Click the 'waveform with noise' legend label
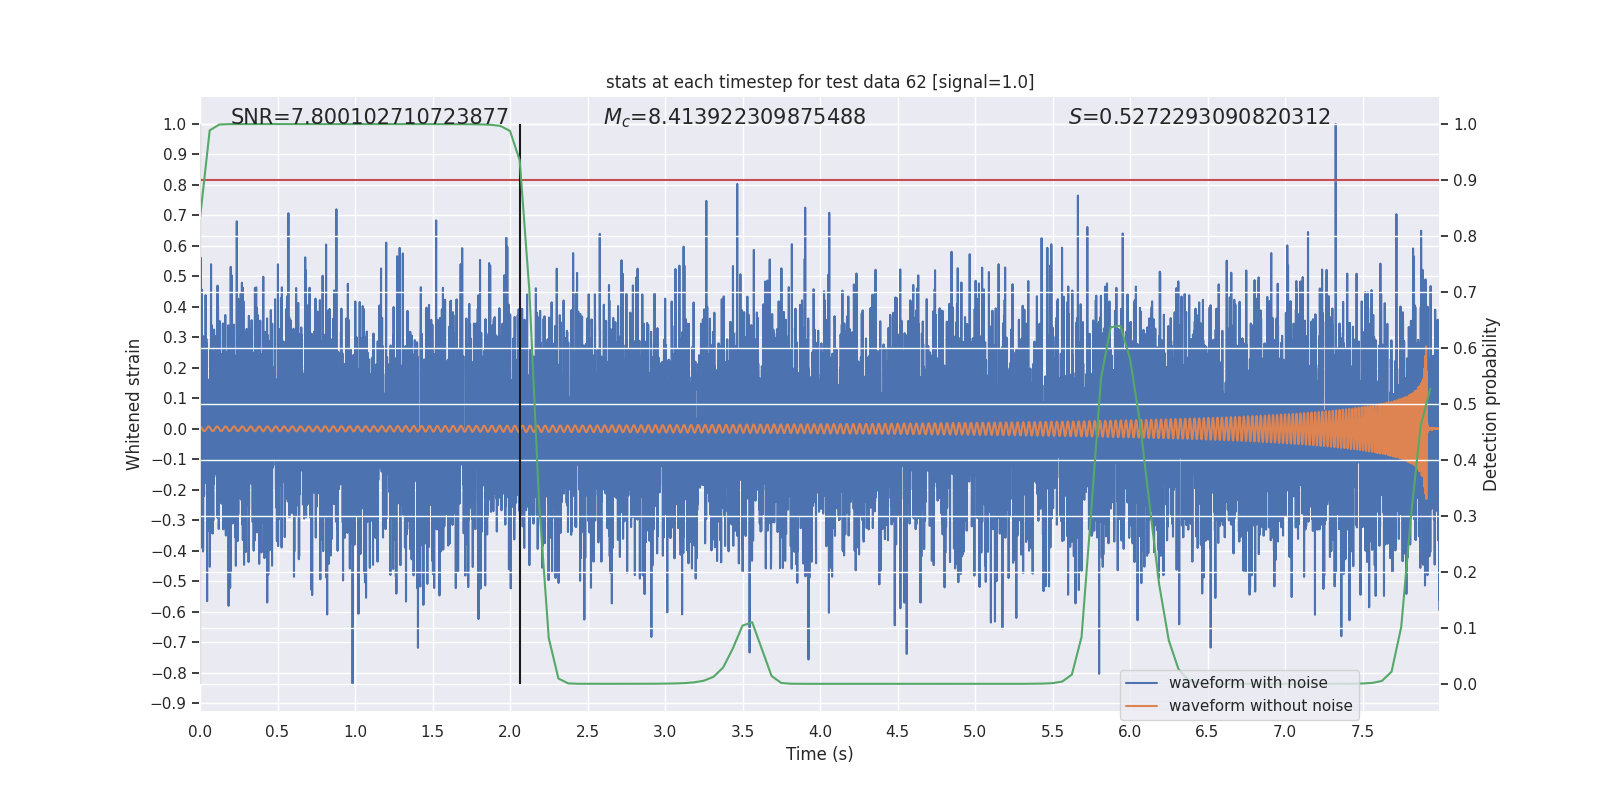The width and height of the screenshot is (1600, 800). pyautogui.click(x=1248, y=683)
